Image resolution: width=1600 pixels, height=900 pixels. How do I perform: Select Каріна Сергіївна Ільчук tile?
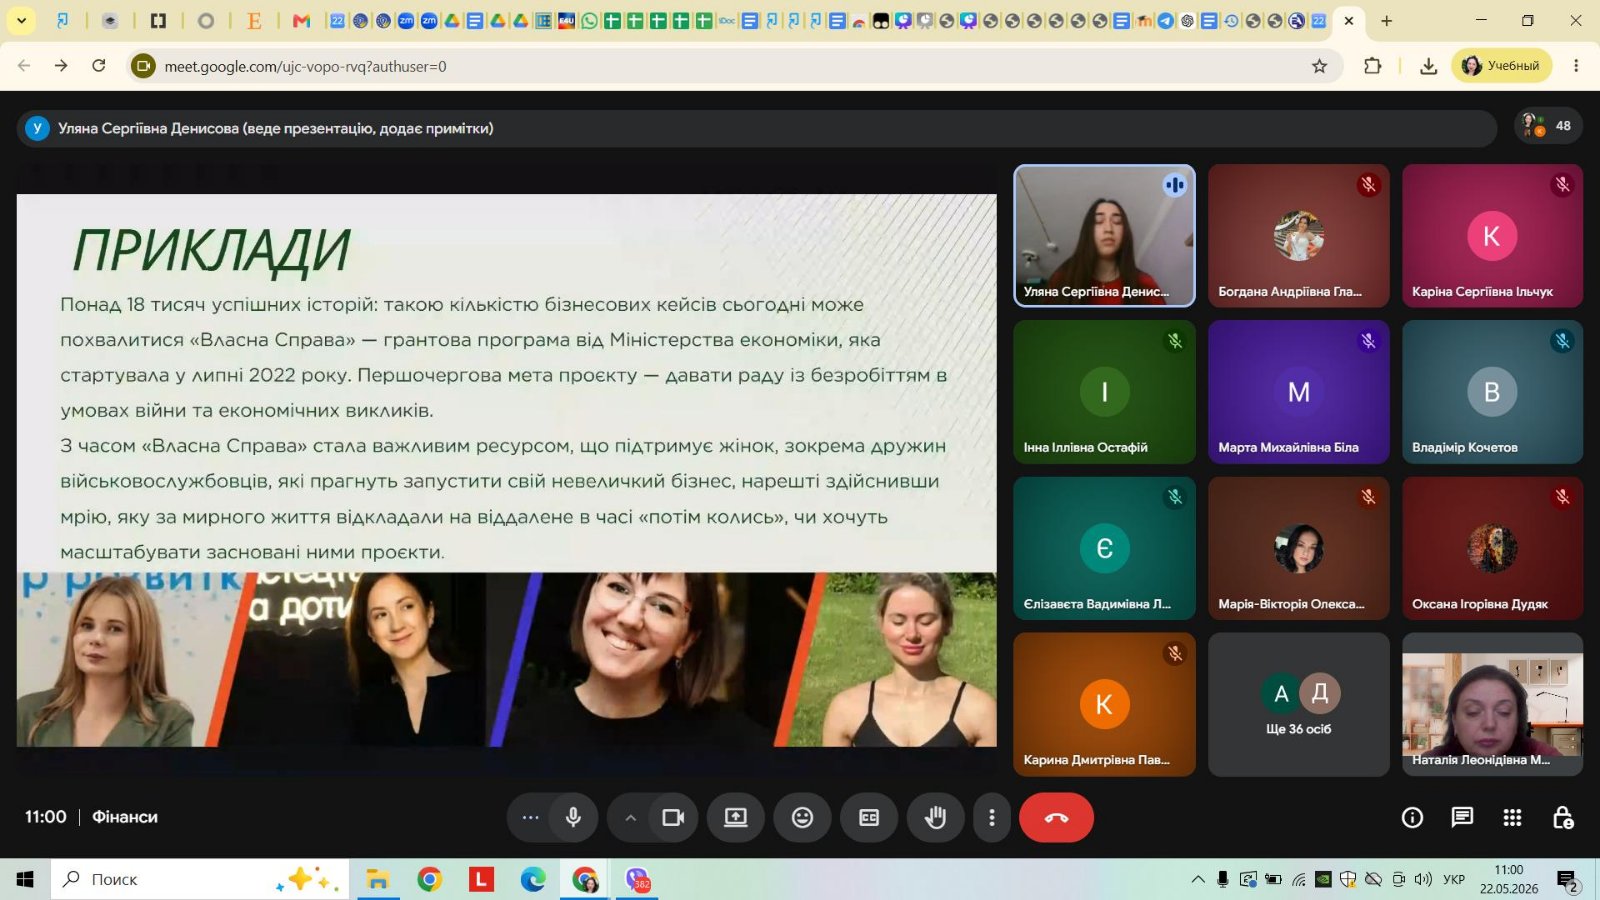coord(1492,236)
